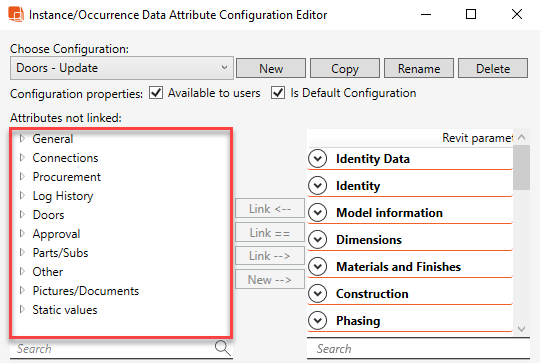Click the Revit parameters vertical scrollbar thumb
Screen dimensions: 540x363
point(521,167)
